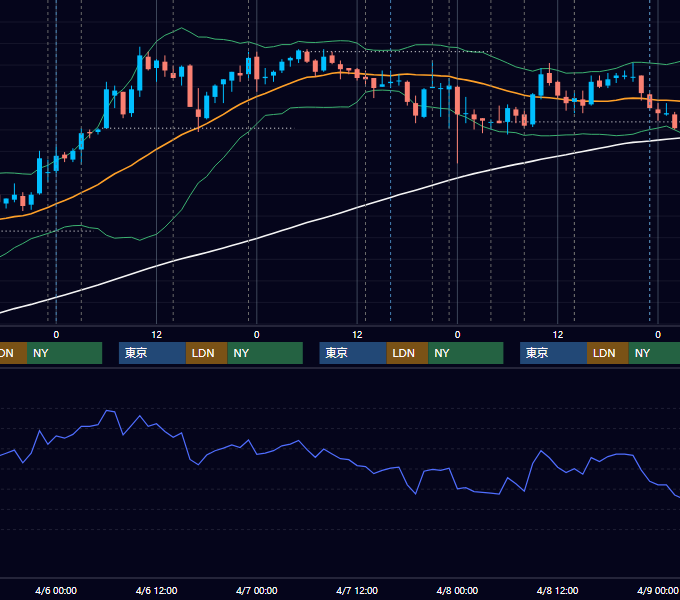Click hour label 12 above 4/8 12:00
This screenshot has width=680, height=600.
pyautogui.click(x=558, y=335)
